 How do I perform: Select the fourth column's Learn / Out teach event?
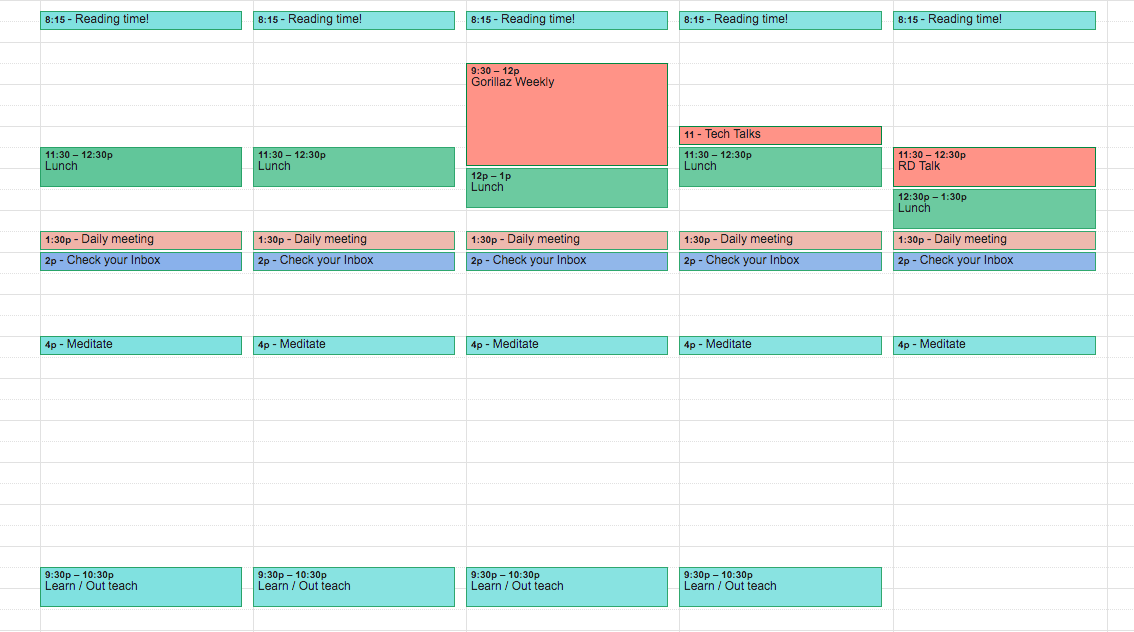pos(780,586)
